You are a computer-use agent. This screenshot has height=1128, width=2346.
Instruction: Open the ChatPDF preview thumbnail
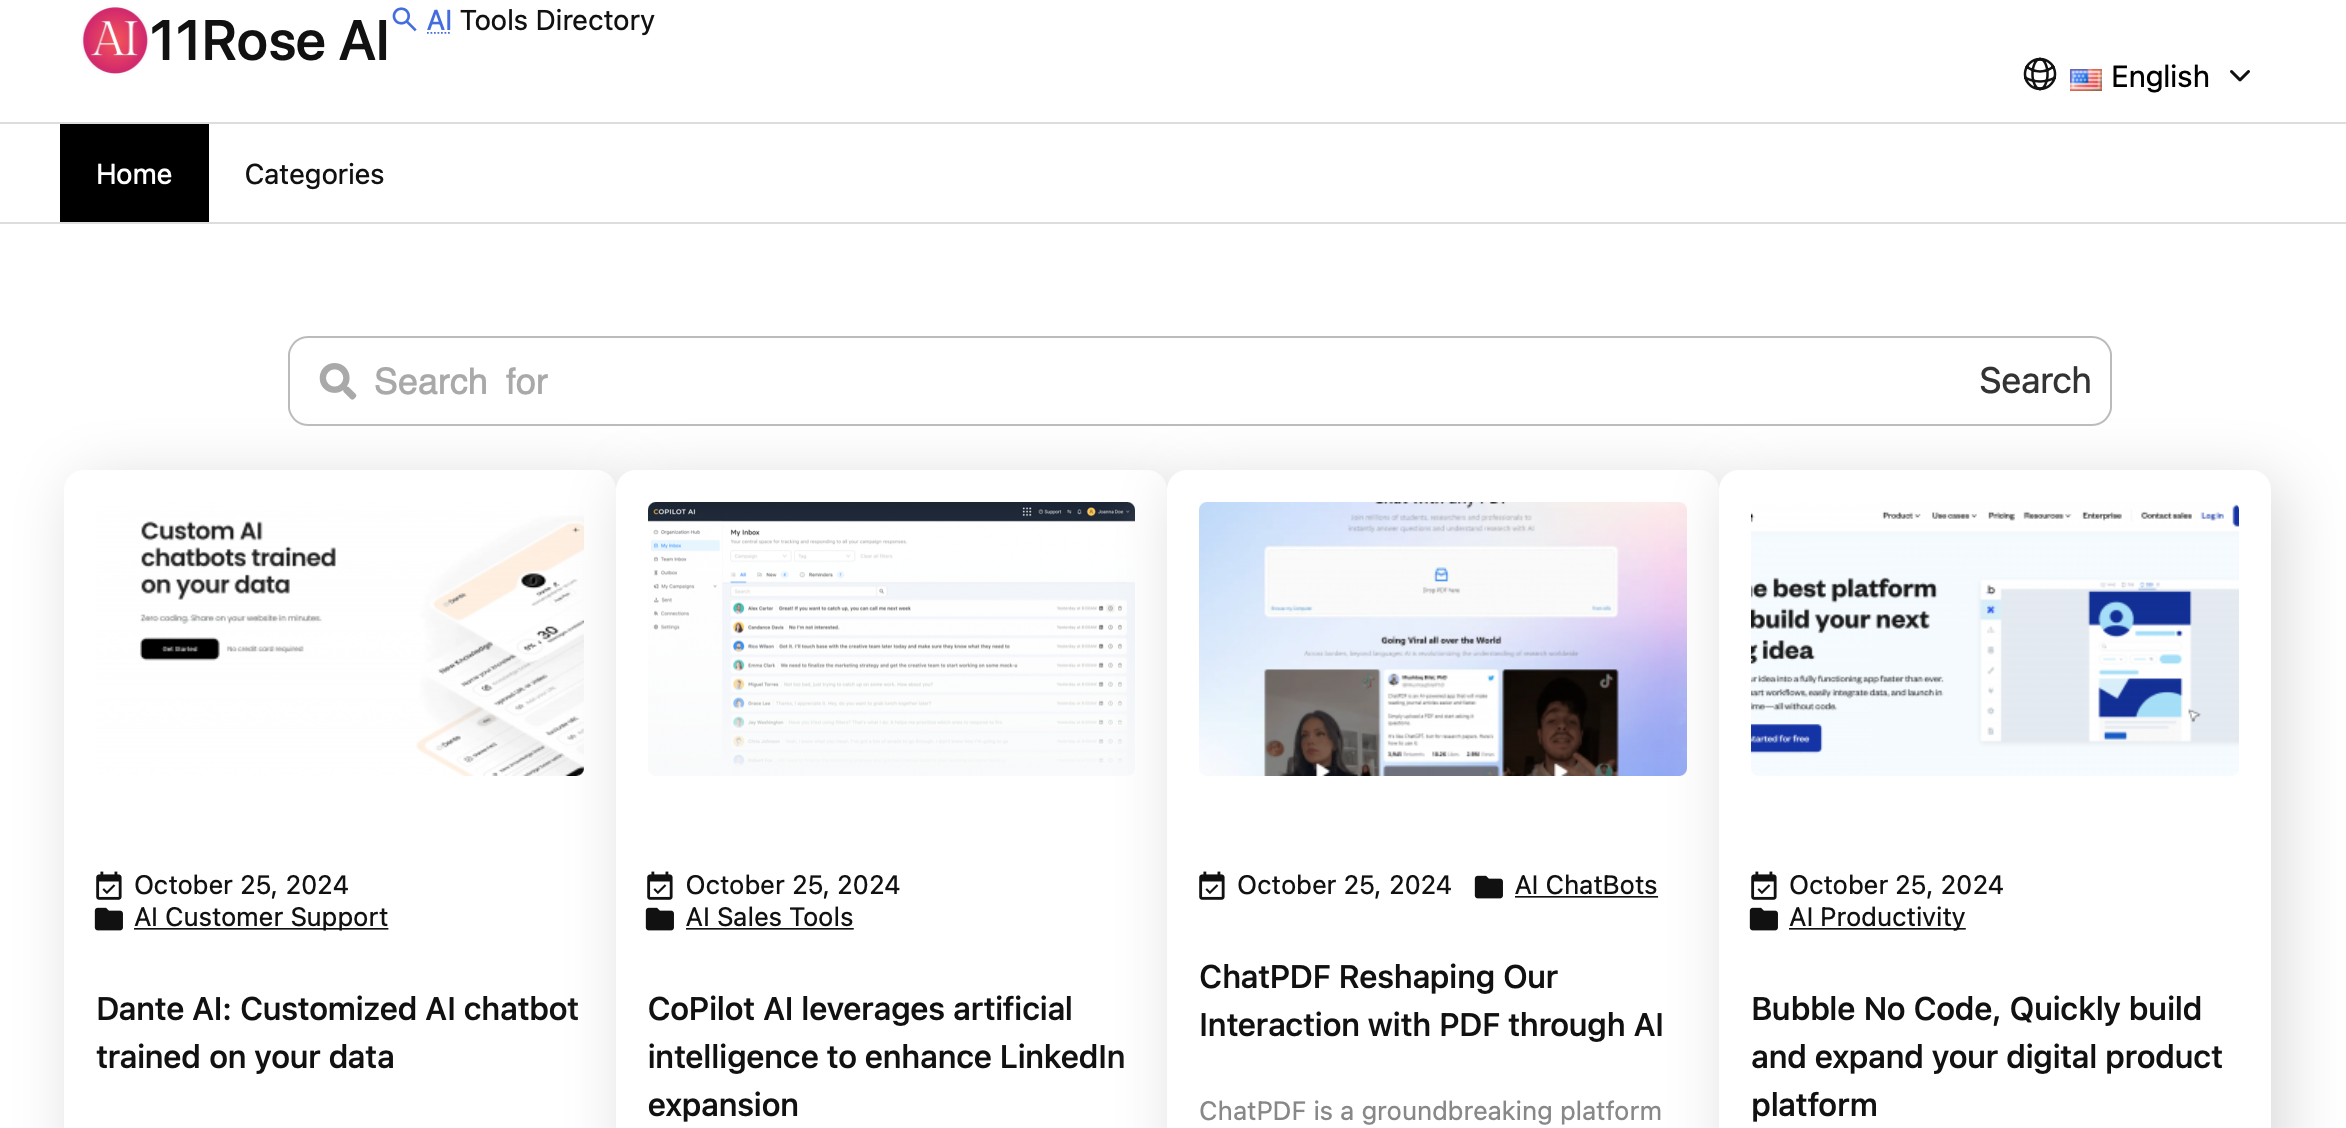point(1443,639)
